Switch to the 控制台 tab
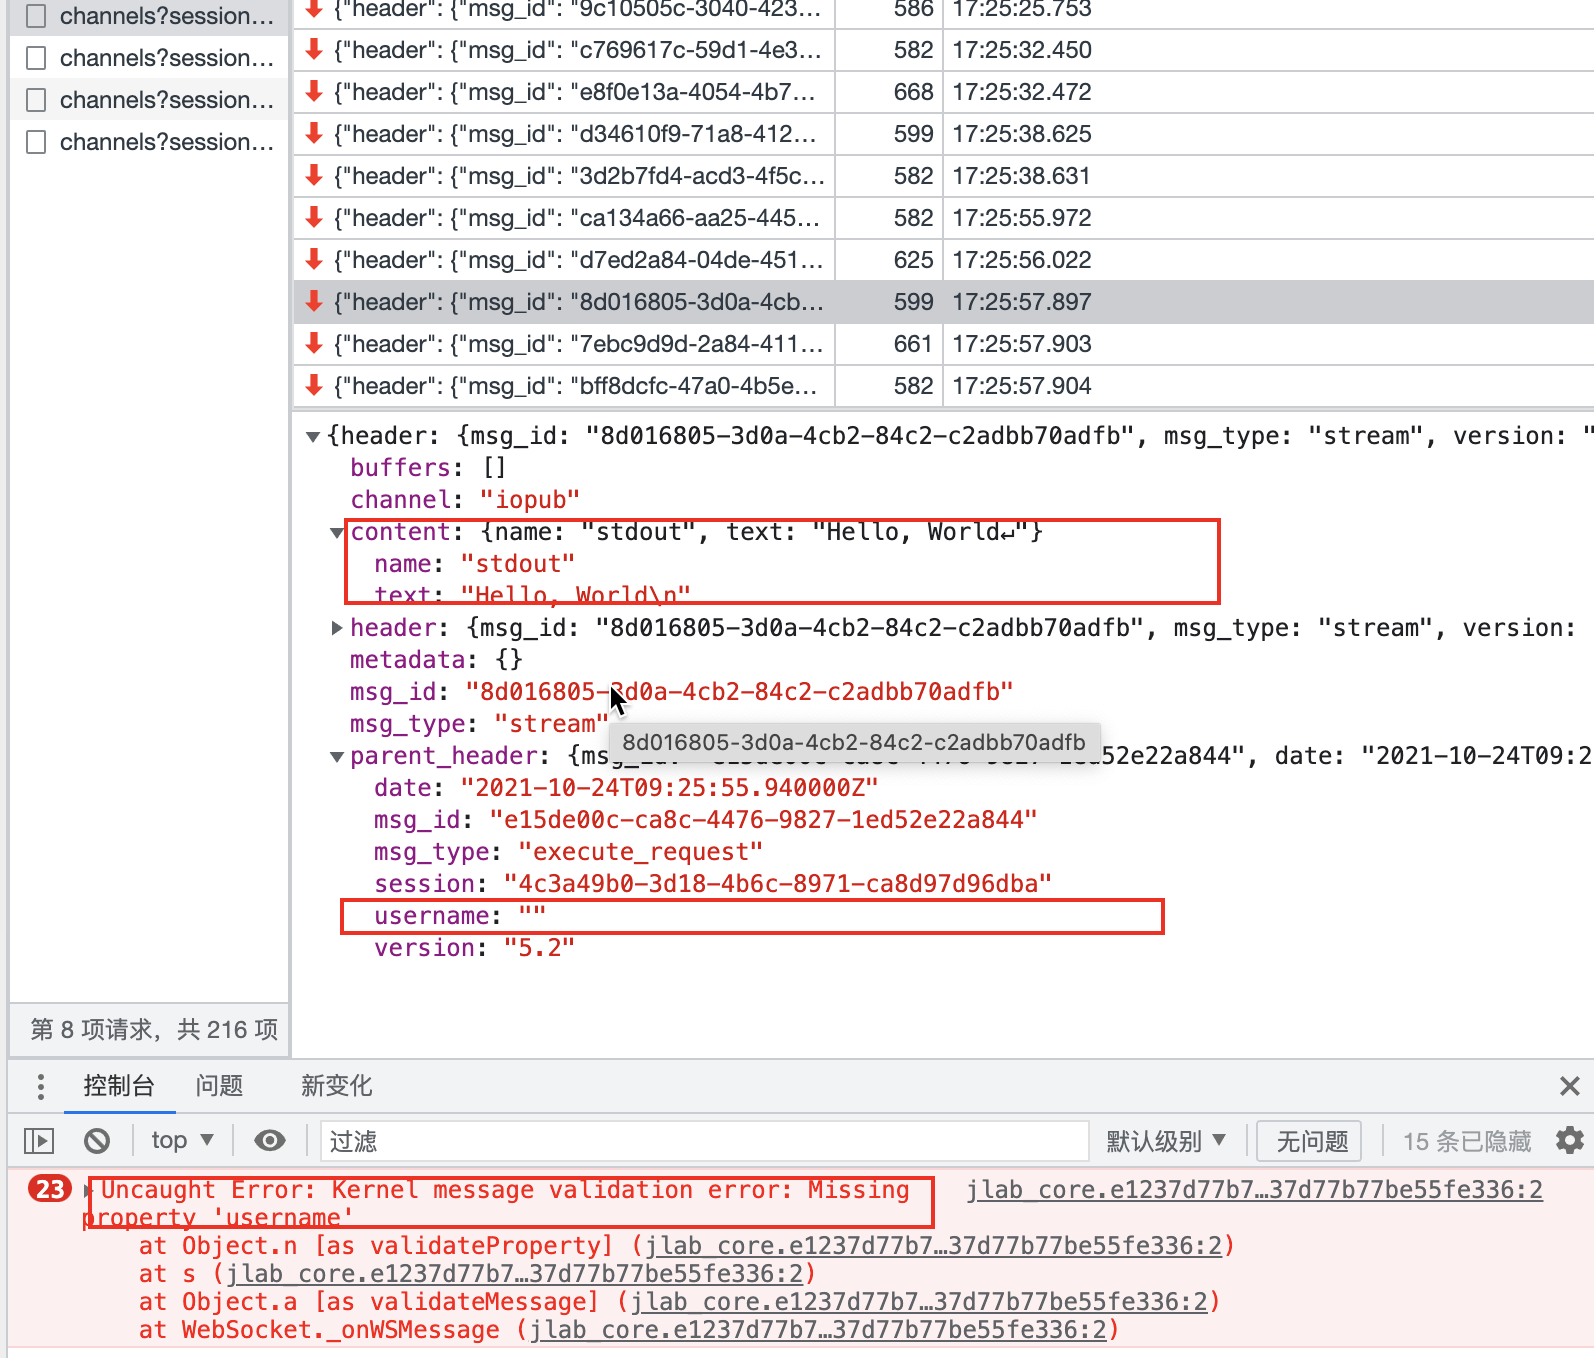The width and height of the screenshot is (1594, 1358). point(119,1086)
